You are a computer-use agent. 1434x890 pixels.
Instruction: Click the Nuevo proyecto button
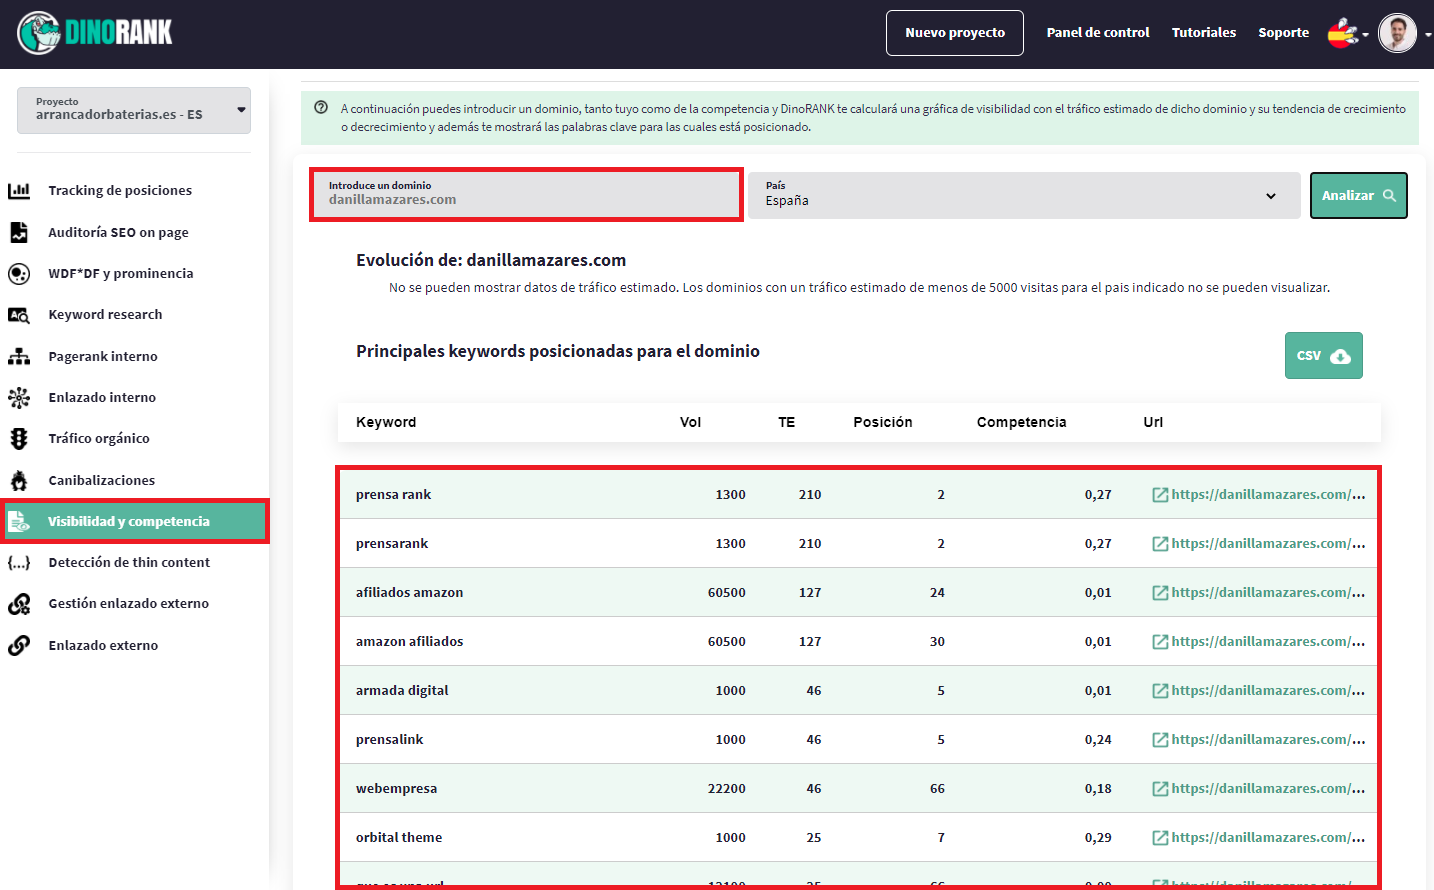[x=955, y=33]
